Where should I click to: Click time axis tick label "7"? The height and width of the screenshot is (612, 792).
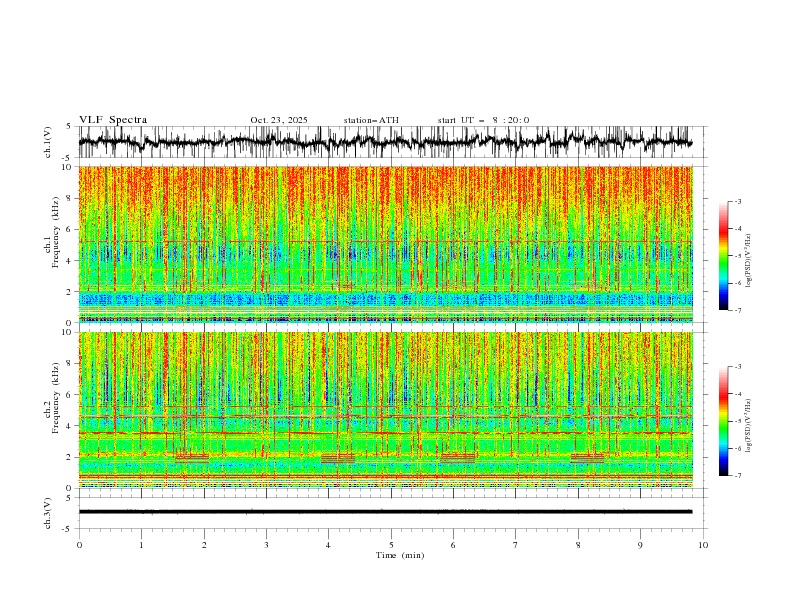click(516, 545)
